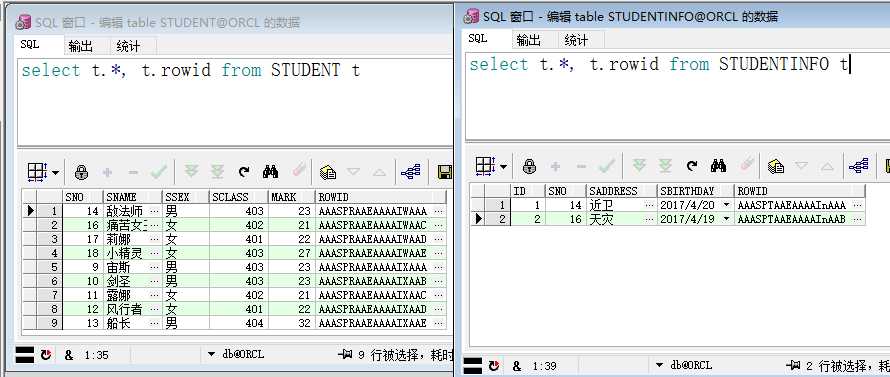Open date dropdown for 2017/4/19 birthday
This screenshot has width=890, height=377.
pos(727,219)
